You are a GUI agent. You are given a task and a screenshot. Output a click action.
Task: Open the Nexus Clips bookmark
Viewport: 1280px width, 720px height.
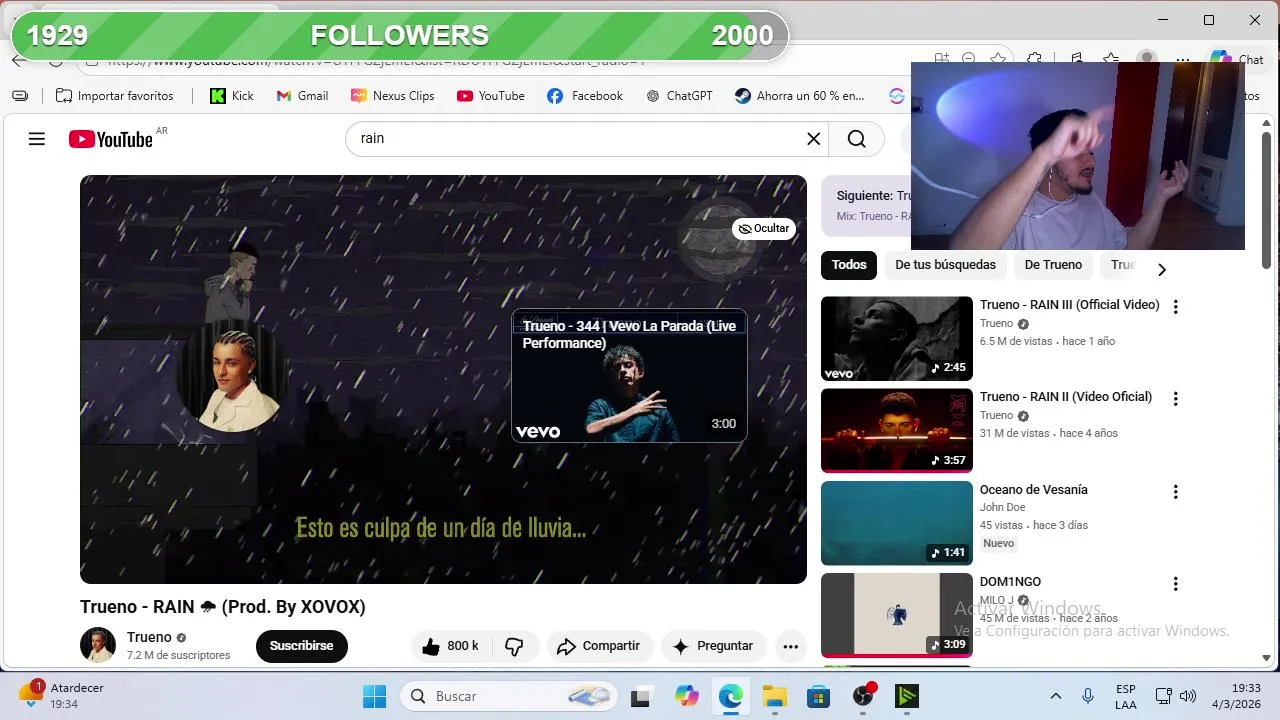392,96
